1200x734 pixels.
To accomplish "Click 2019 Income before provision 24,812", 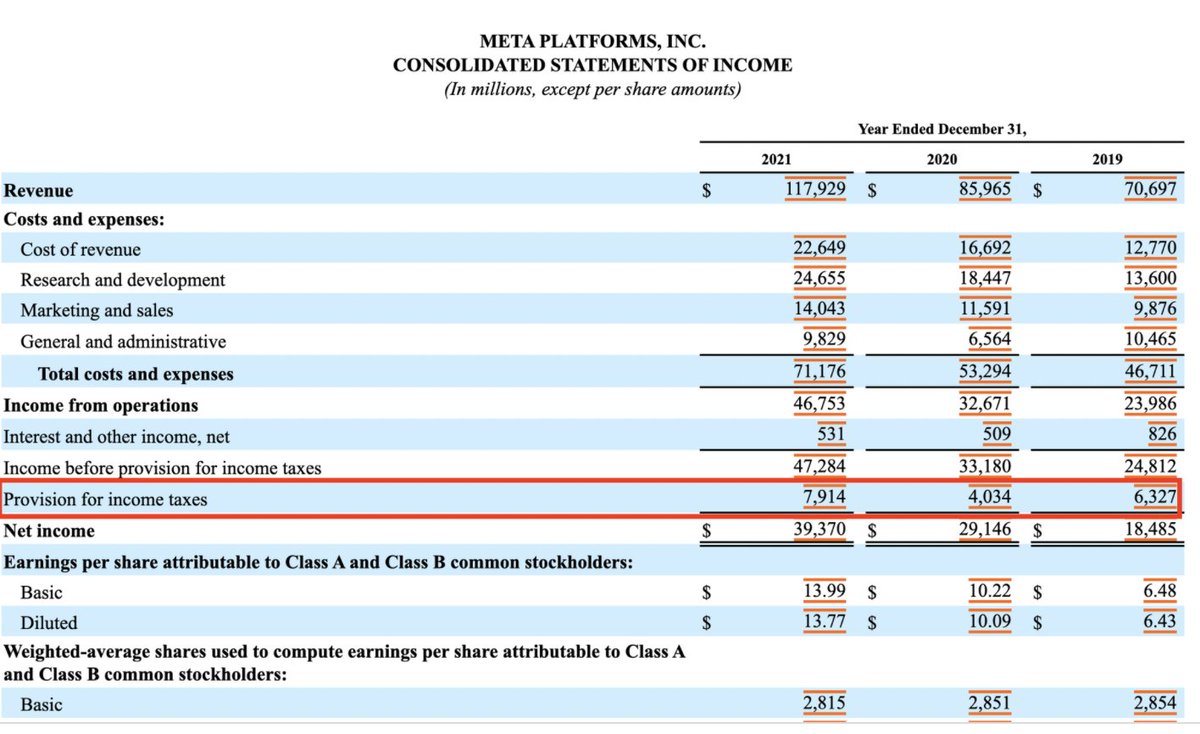I will (x=1151, y=467).
